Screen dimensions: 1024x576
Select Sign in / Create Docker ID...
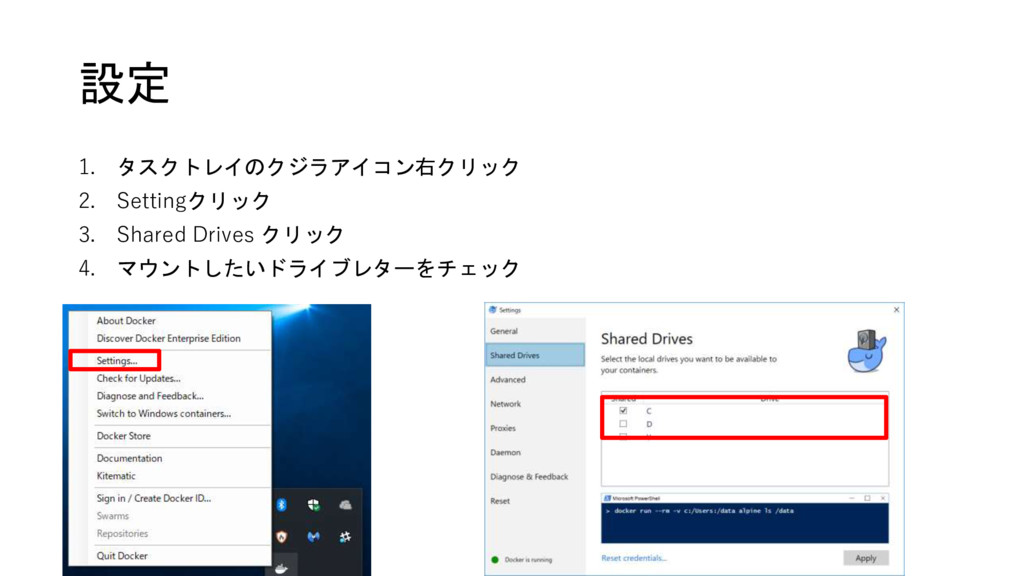[153, 498]
